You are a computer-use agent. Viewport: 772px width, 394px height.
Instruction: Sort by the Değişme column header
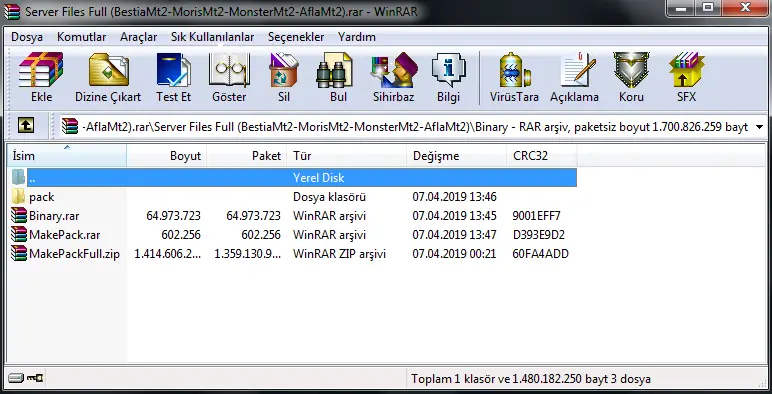click(456, 156)
